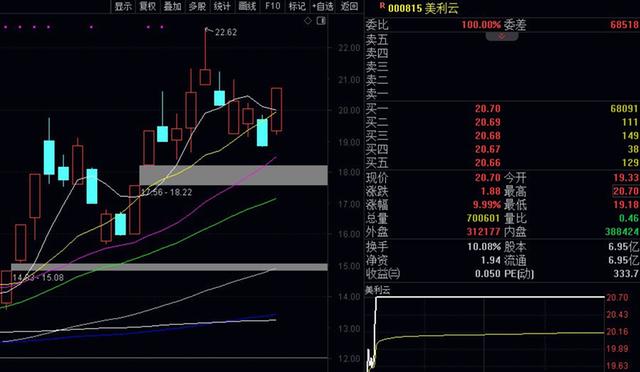The height and width of the screenshot is (372, 640).
Task: Click 换手 value 10.08%
Action: (x=484, y=247)
